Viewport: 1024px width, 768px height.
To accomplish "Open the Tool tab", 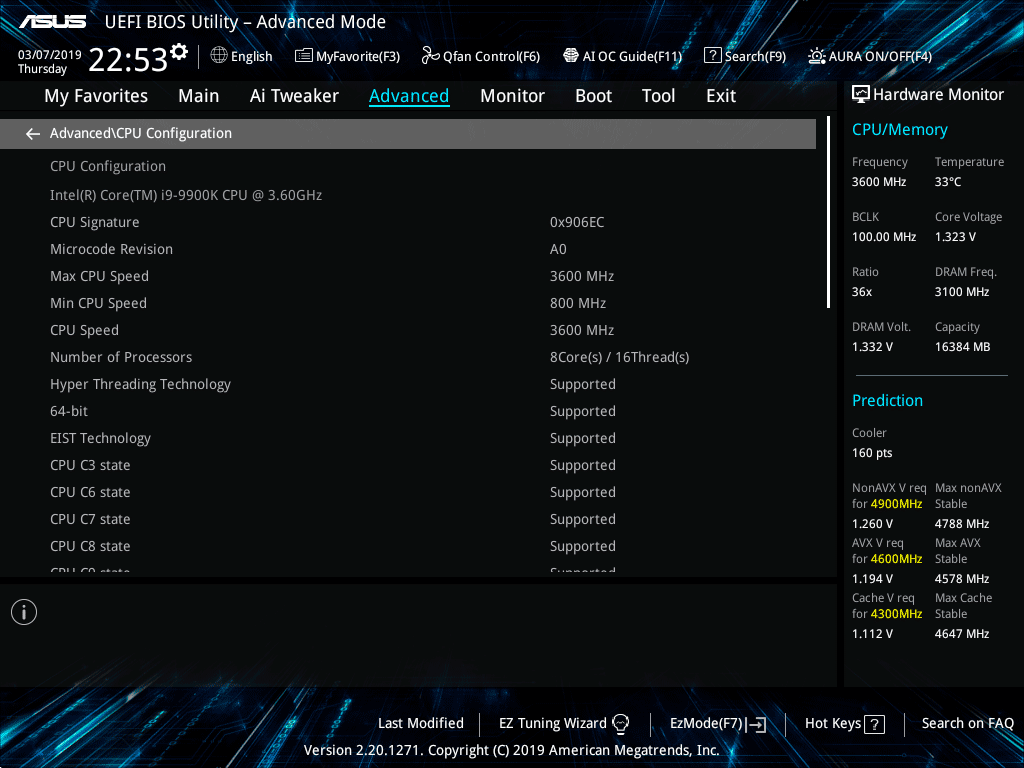I will [x=658, y=96].
